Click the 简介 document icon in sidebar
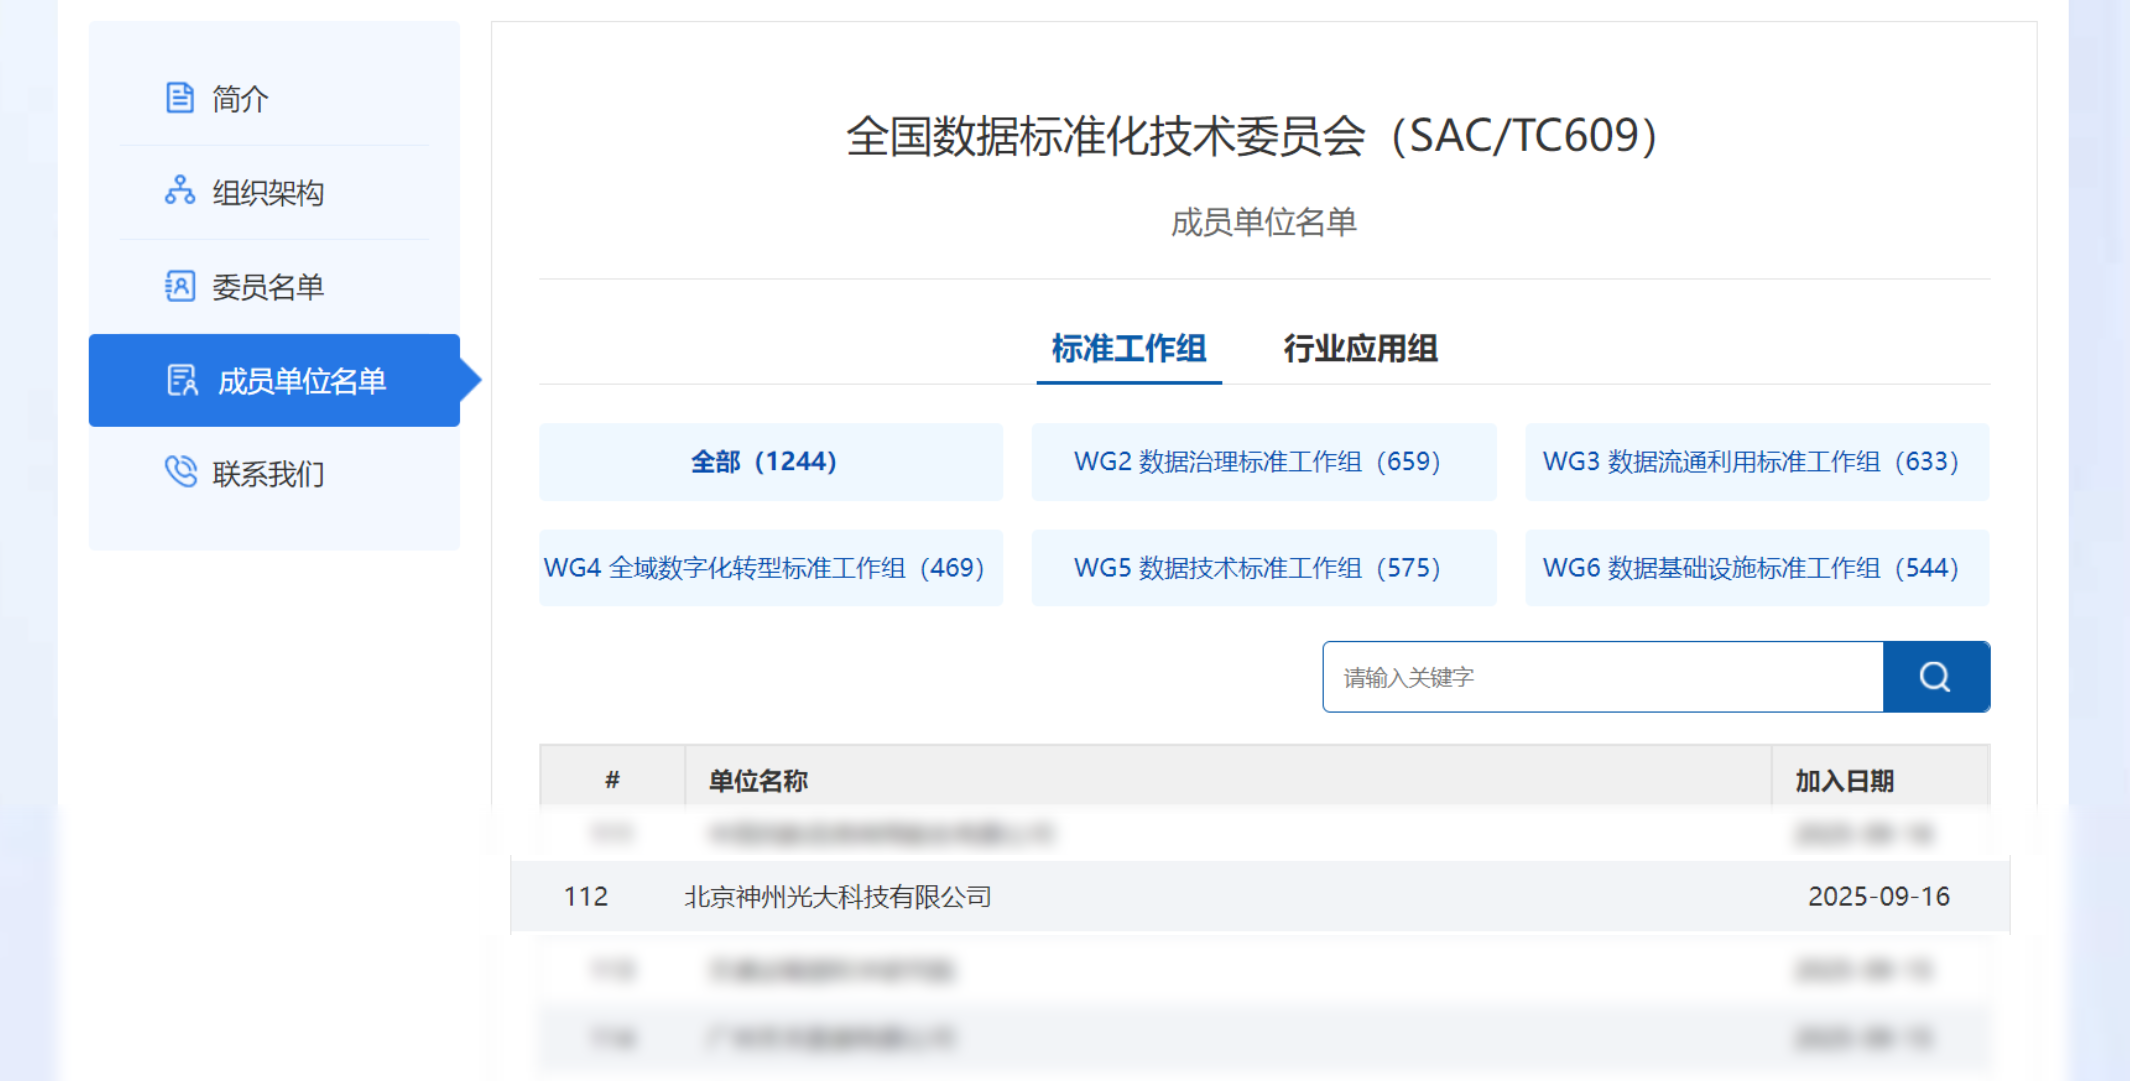Screen dimensions: 2130x1081 [179, 97]
